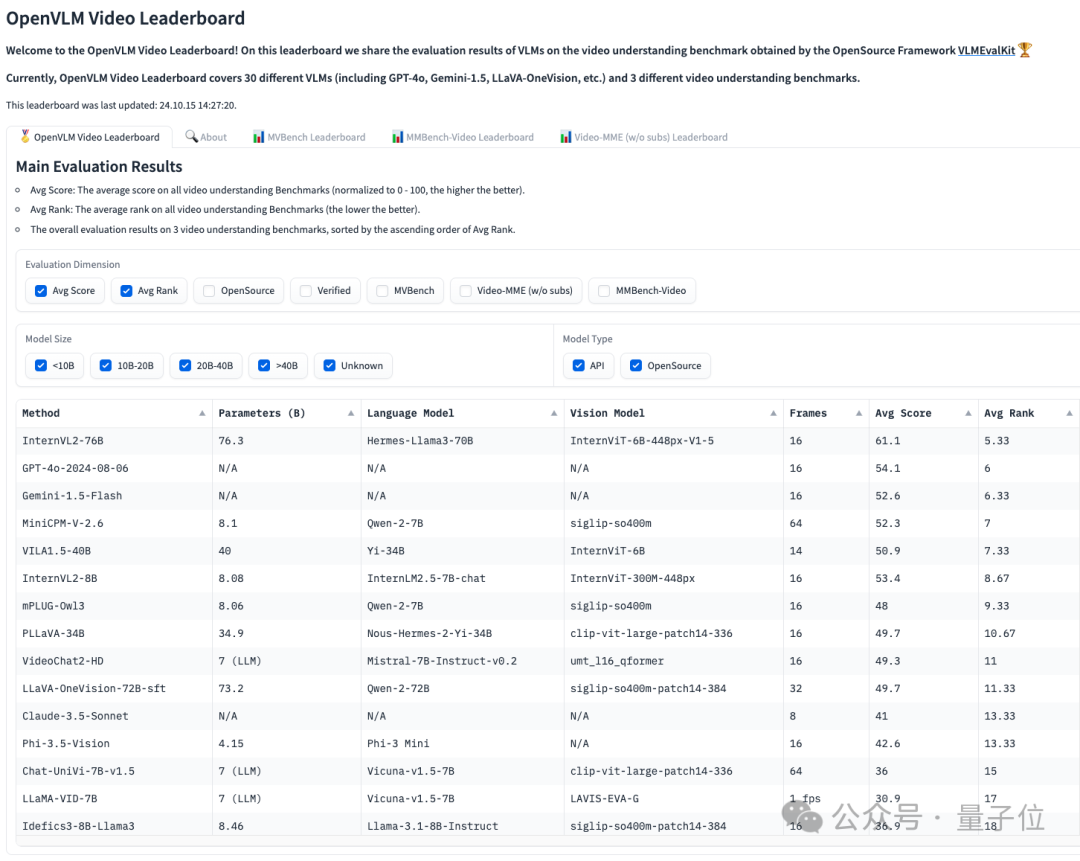
Task: Click the chart icon beside MMBench-Video Leaderboard
Action: (x=397, y=137)
